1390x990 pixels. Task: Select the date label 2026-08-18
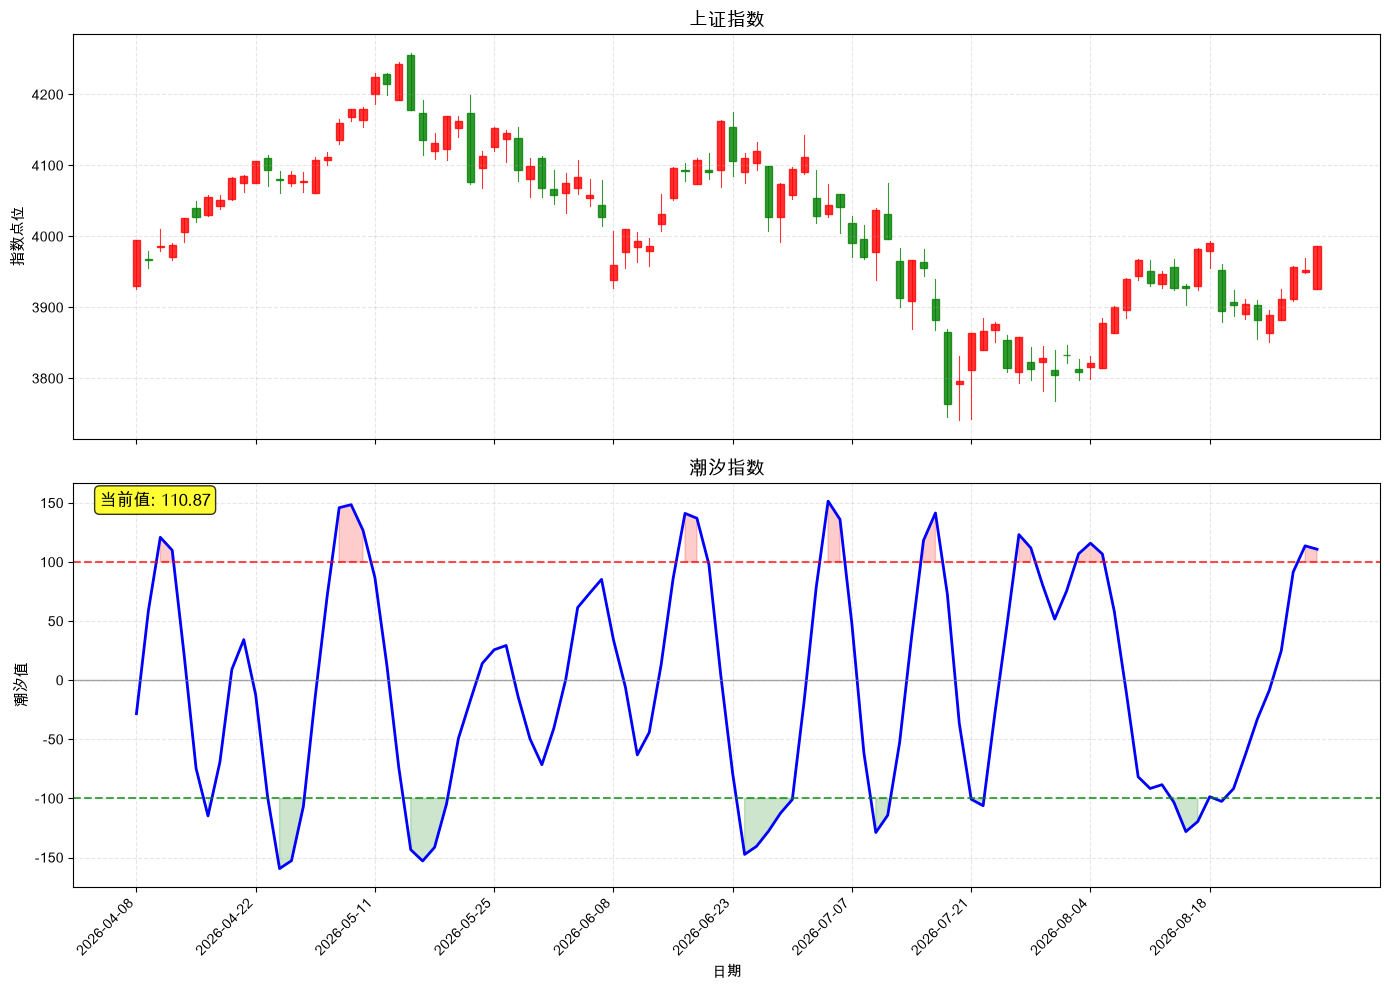(x=1183, y=926)
